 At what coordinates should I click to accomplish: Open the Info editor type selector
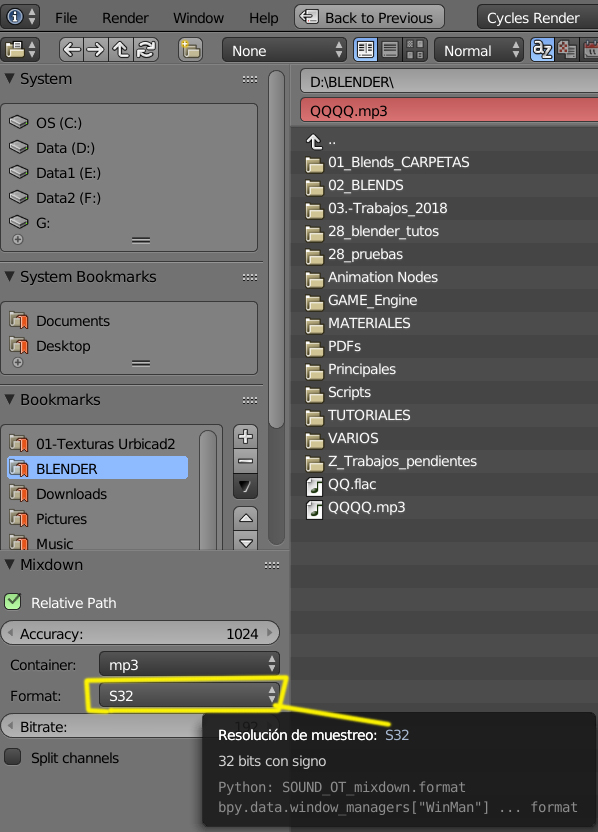(20, 17)
